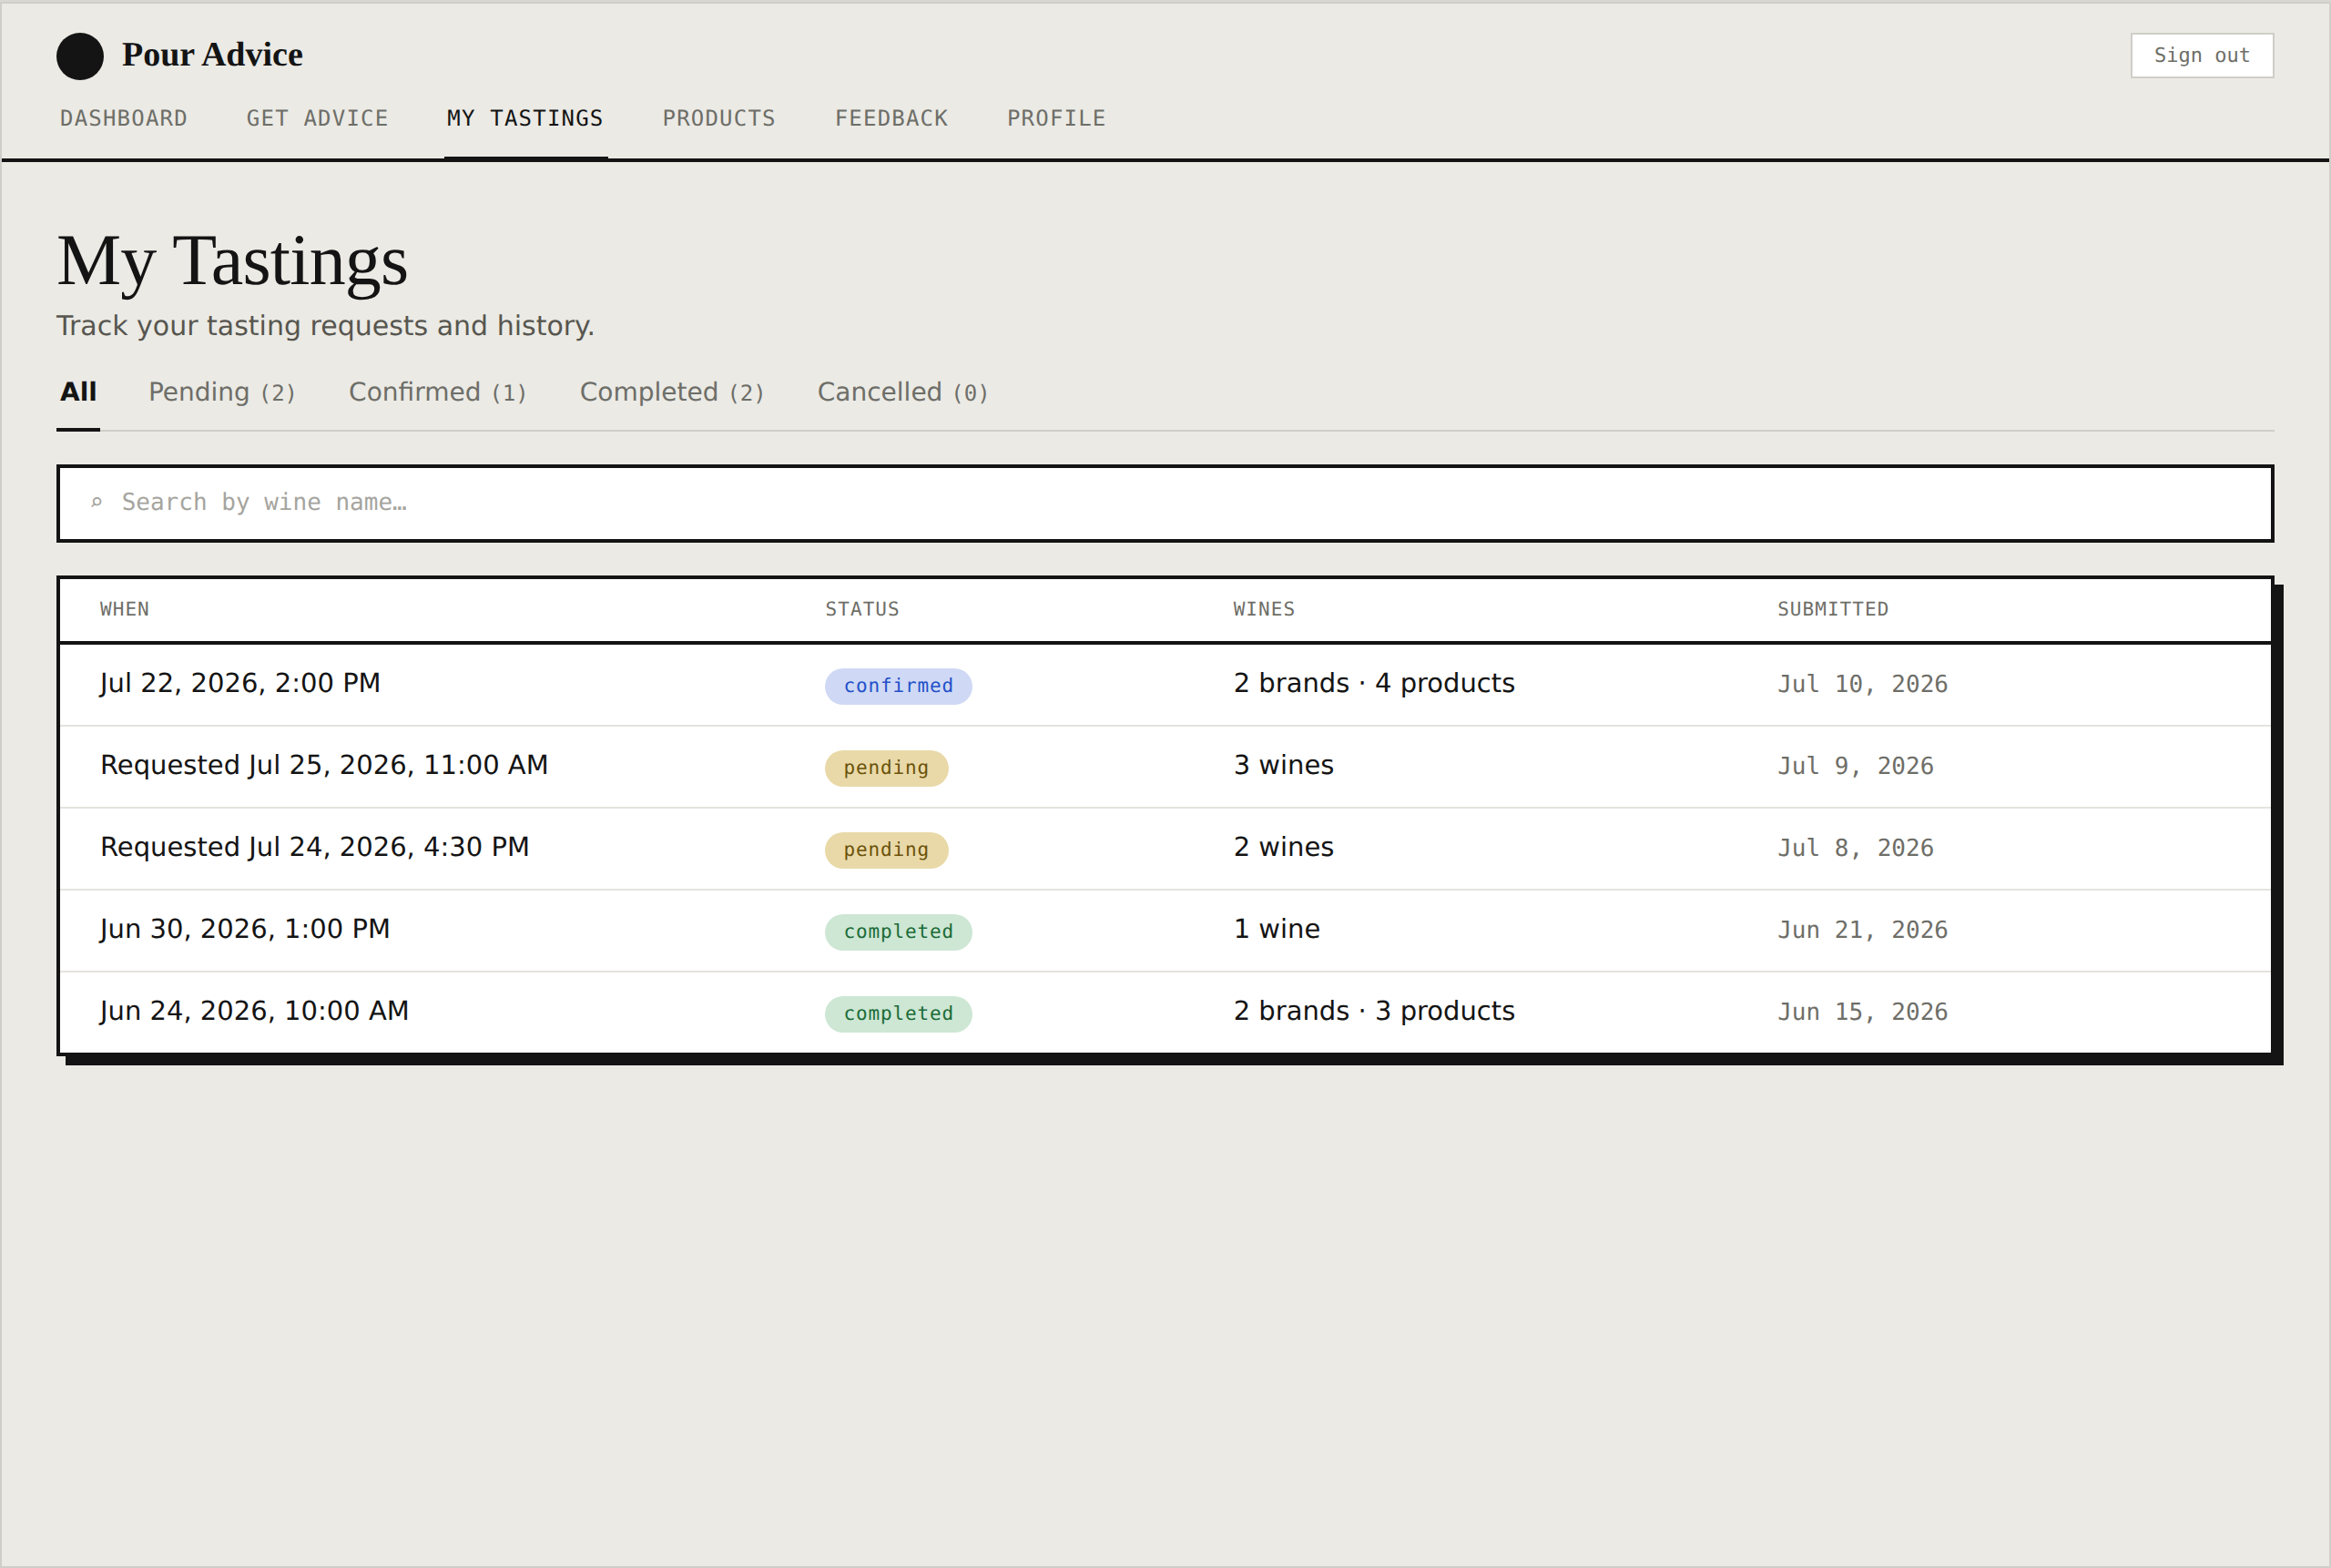The height and width of the screenshot is (1568, 2331).
Task: Click the submitted date Jul 10, 2026
Action: pos(1862,684)
